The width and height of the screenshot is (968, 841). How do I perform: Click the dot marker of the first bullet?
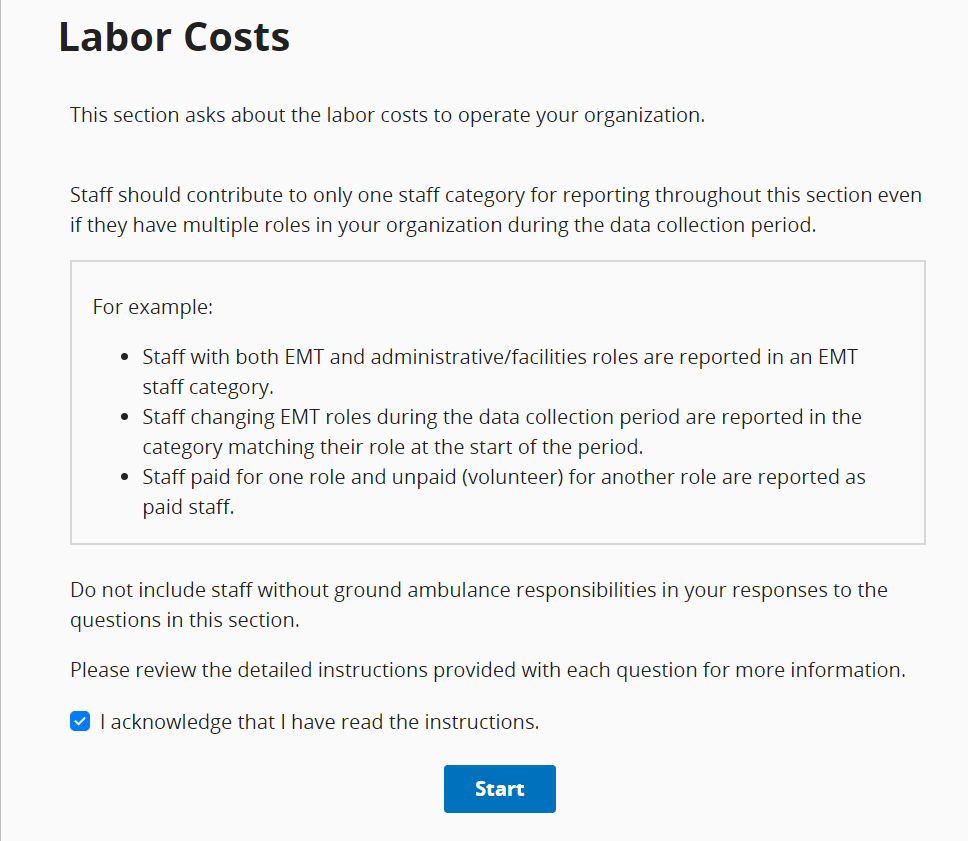coord(124,357)
